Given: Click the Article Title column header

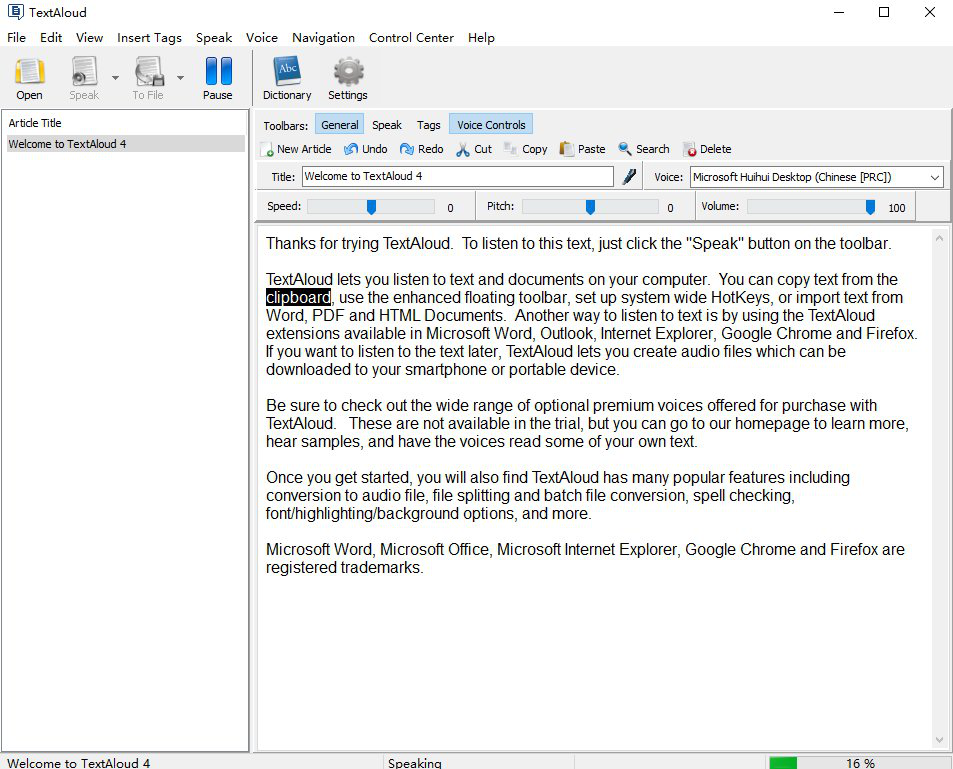Looking at the screenshot, I should [x=35, y=123].
